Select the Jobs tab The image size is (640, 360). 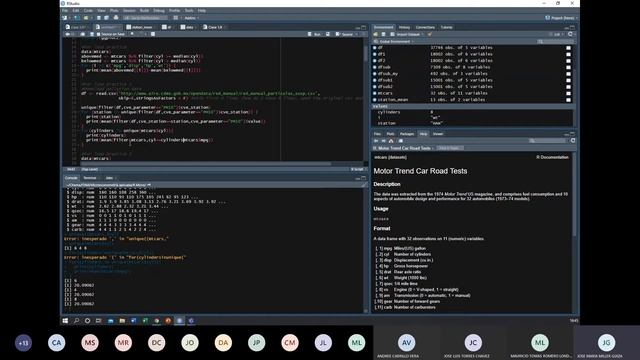pos(109,178)
